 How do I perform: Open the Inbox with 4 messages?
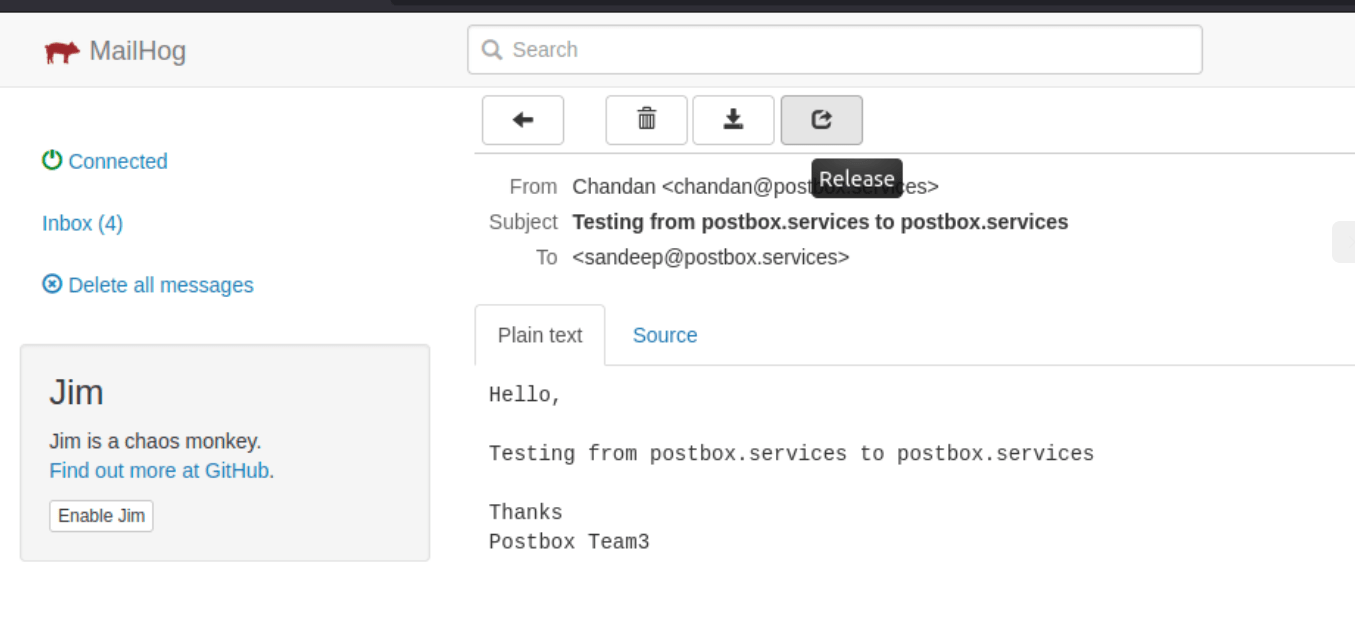click(x=81, y=222)
